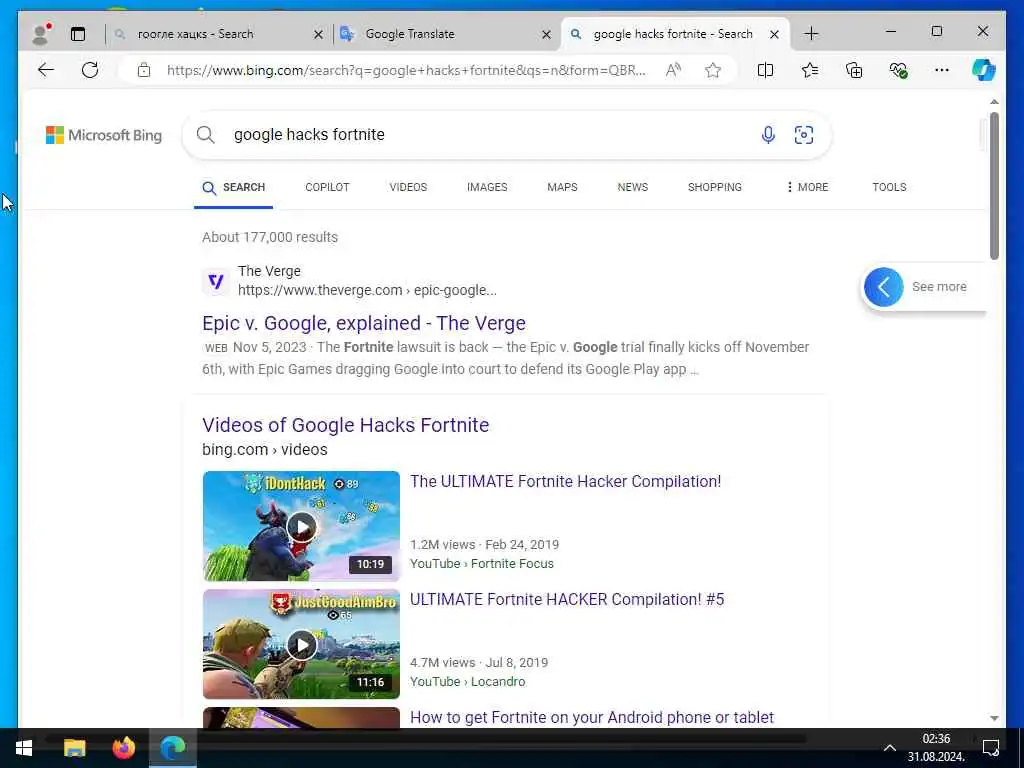The width and height of the screenshot is (1024, 768).
Task: Close the 'google hacks fortnite' tab
Action: (775, 34)
